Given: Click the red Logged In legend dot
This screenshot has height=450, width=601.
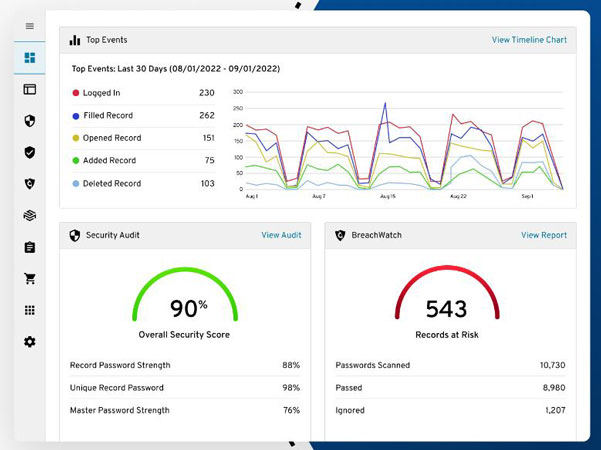Looking at the screenshot, I should pos(75,93).
